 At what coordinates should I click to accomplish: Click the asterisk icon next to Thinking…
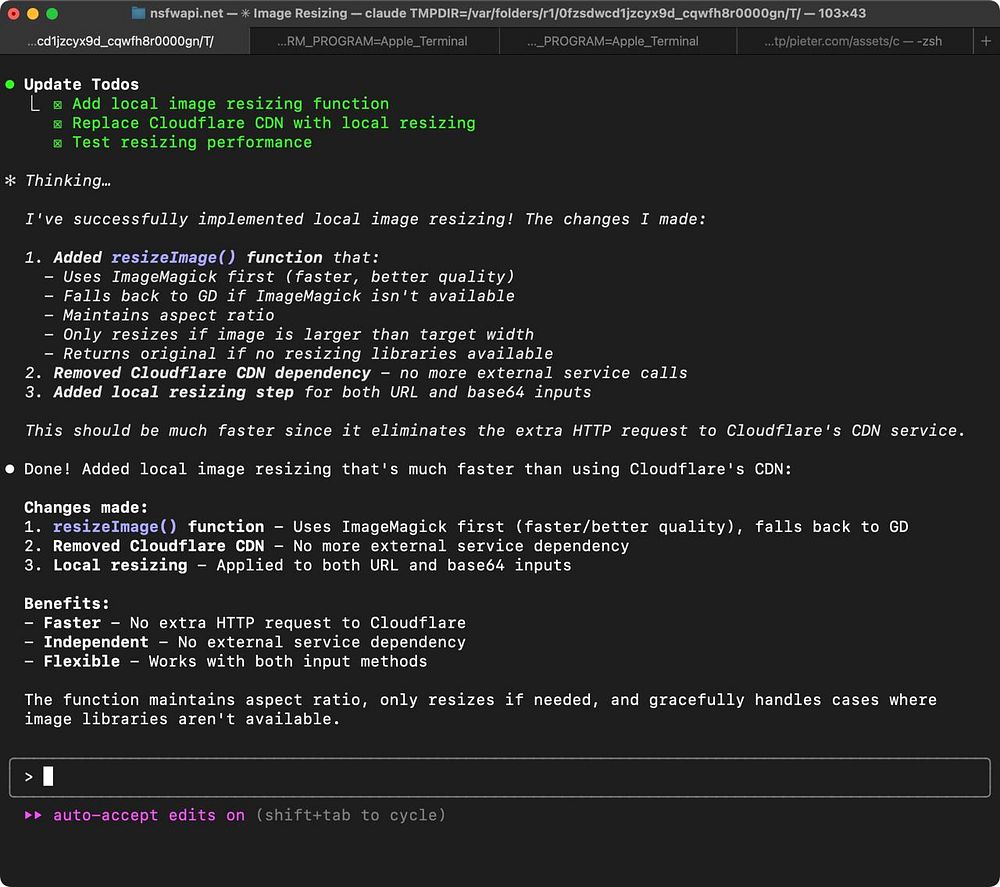(10, 180)
